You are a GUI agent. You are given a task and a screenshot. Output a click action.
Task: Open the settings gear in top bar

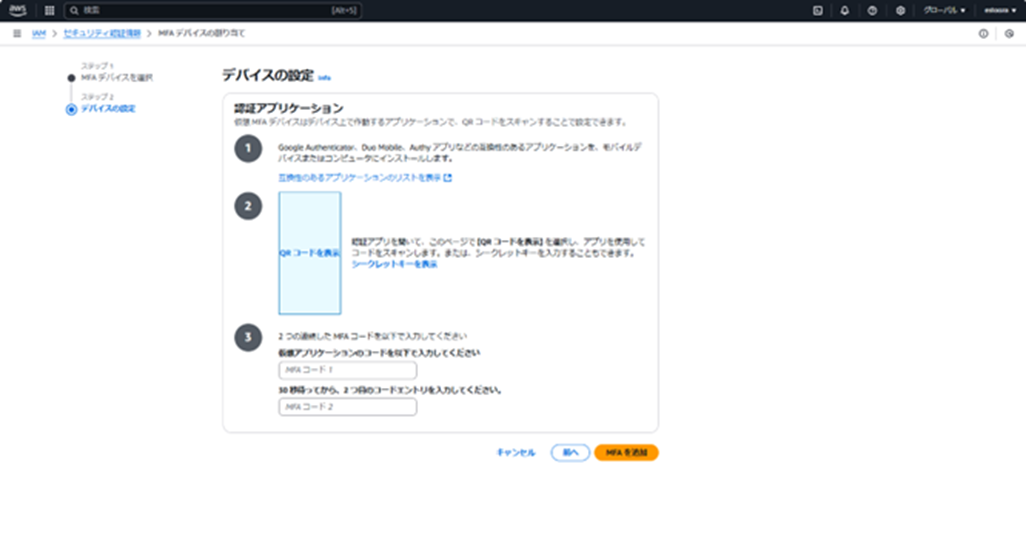(900, 10)
